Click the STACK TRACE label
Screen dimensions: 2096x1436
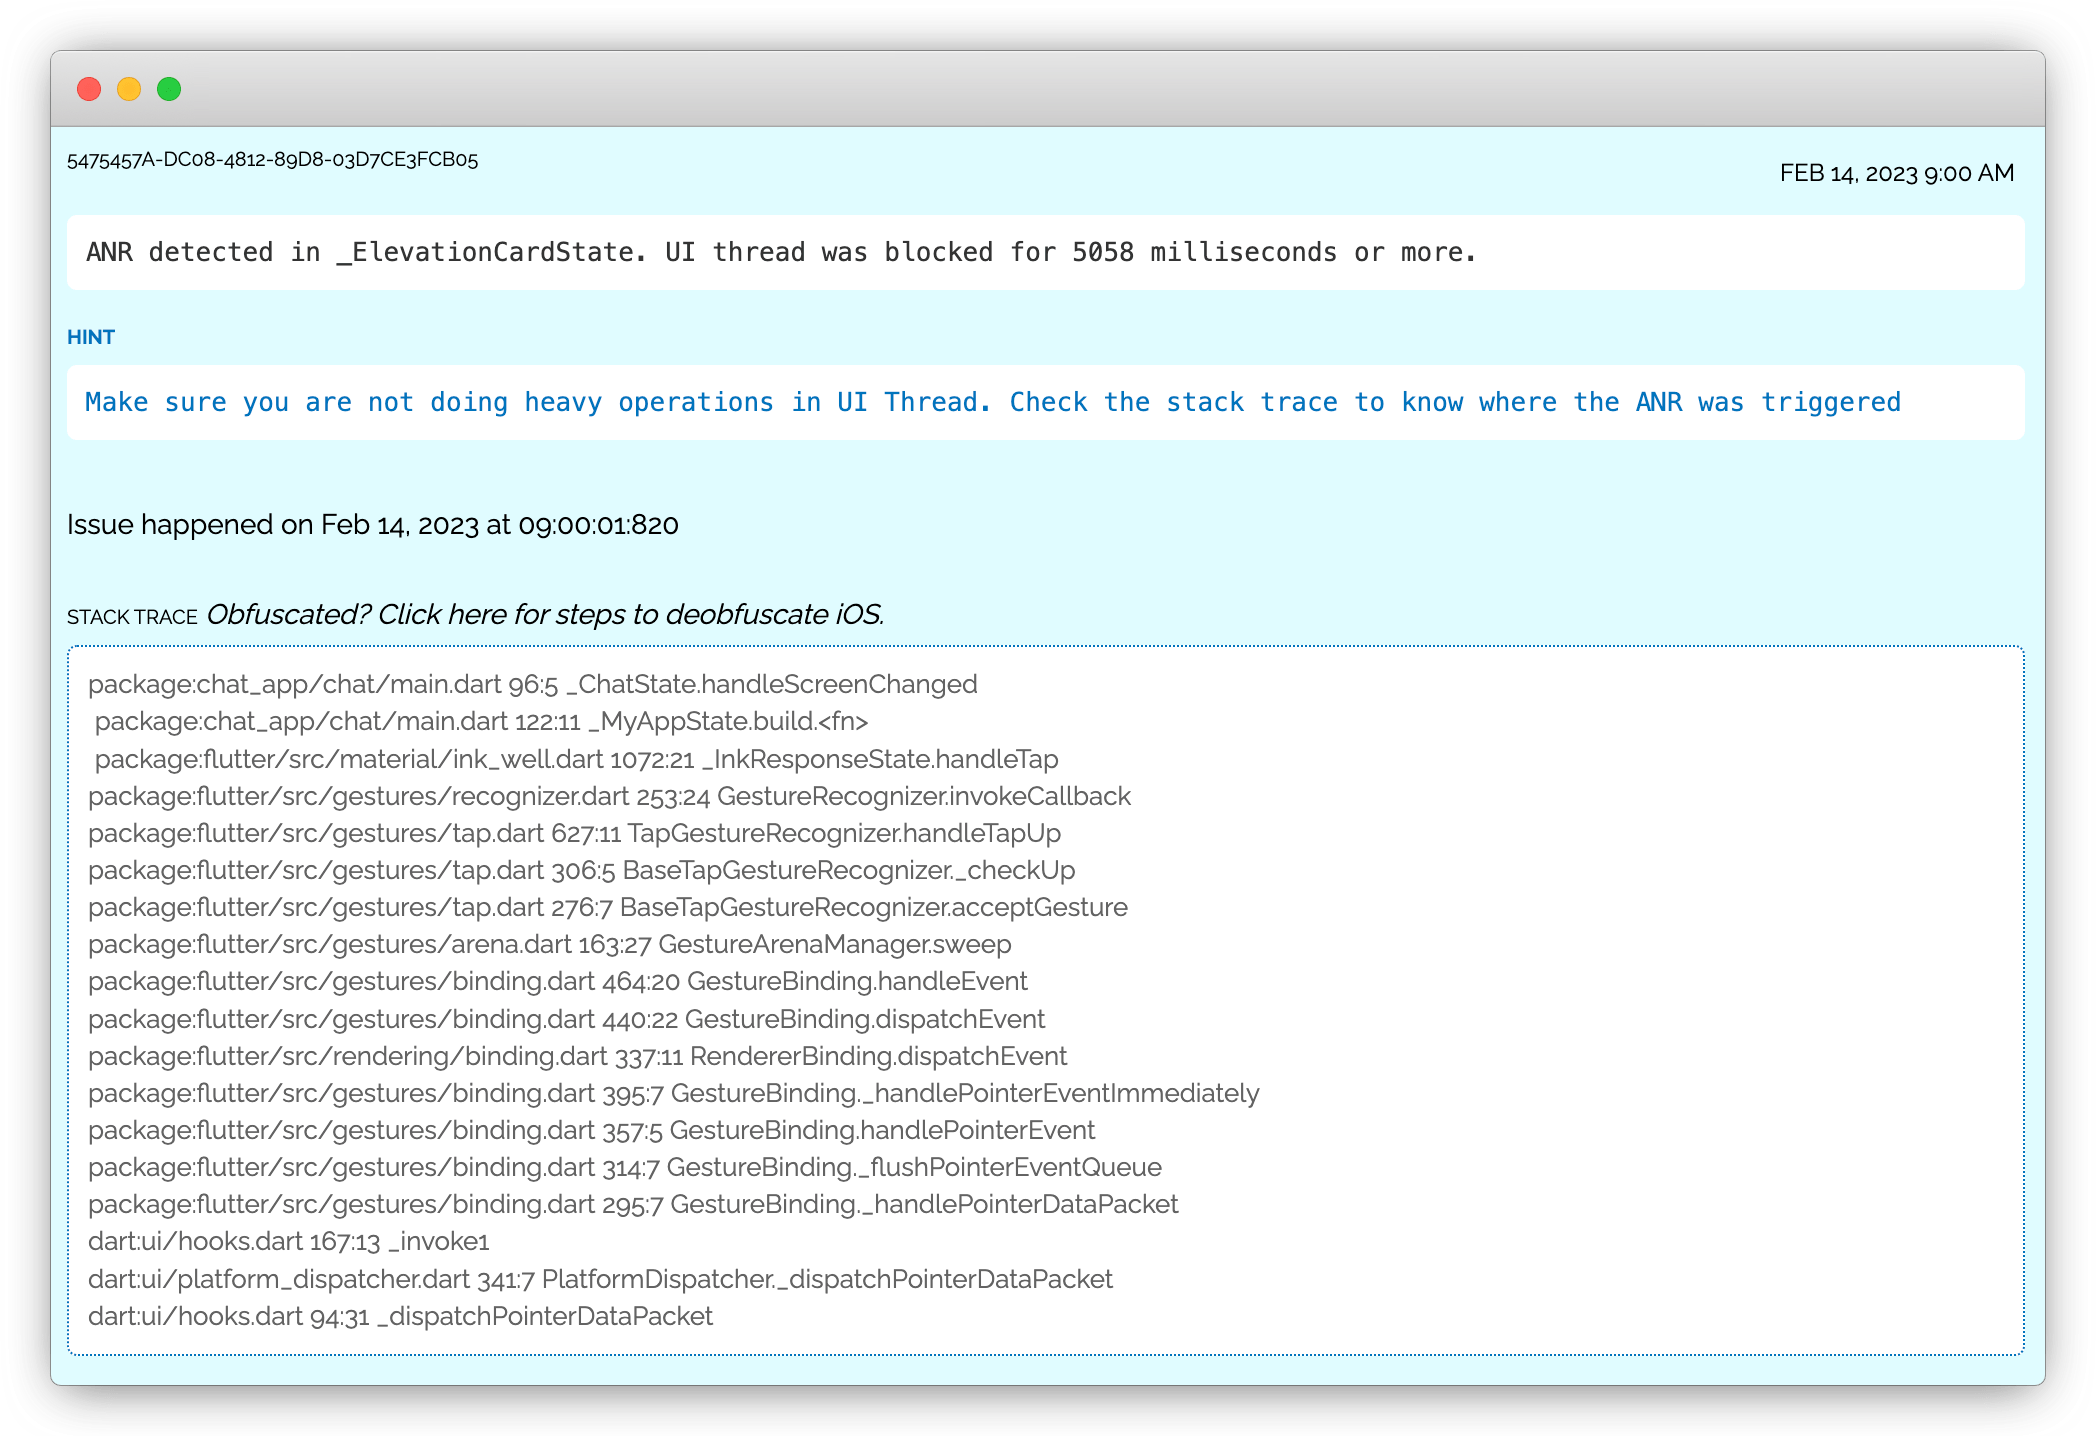click(x=131, y=616)
